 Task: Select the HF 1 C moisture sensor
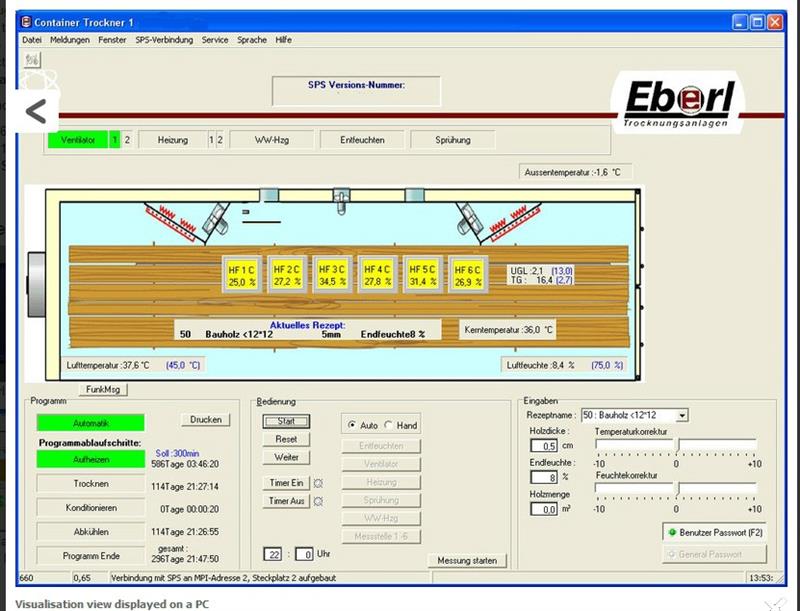pos(242,275)
